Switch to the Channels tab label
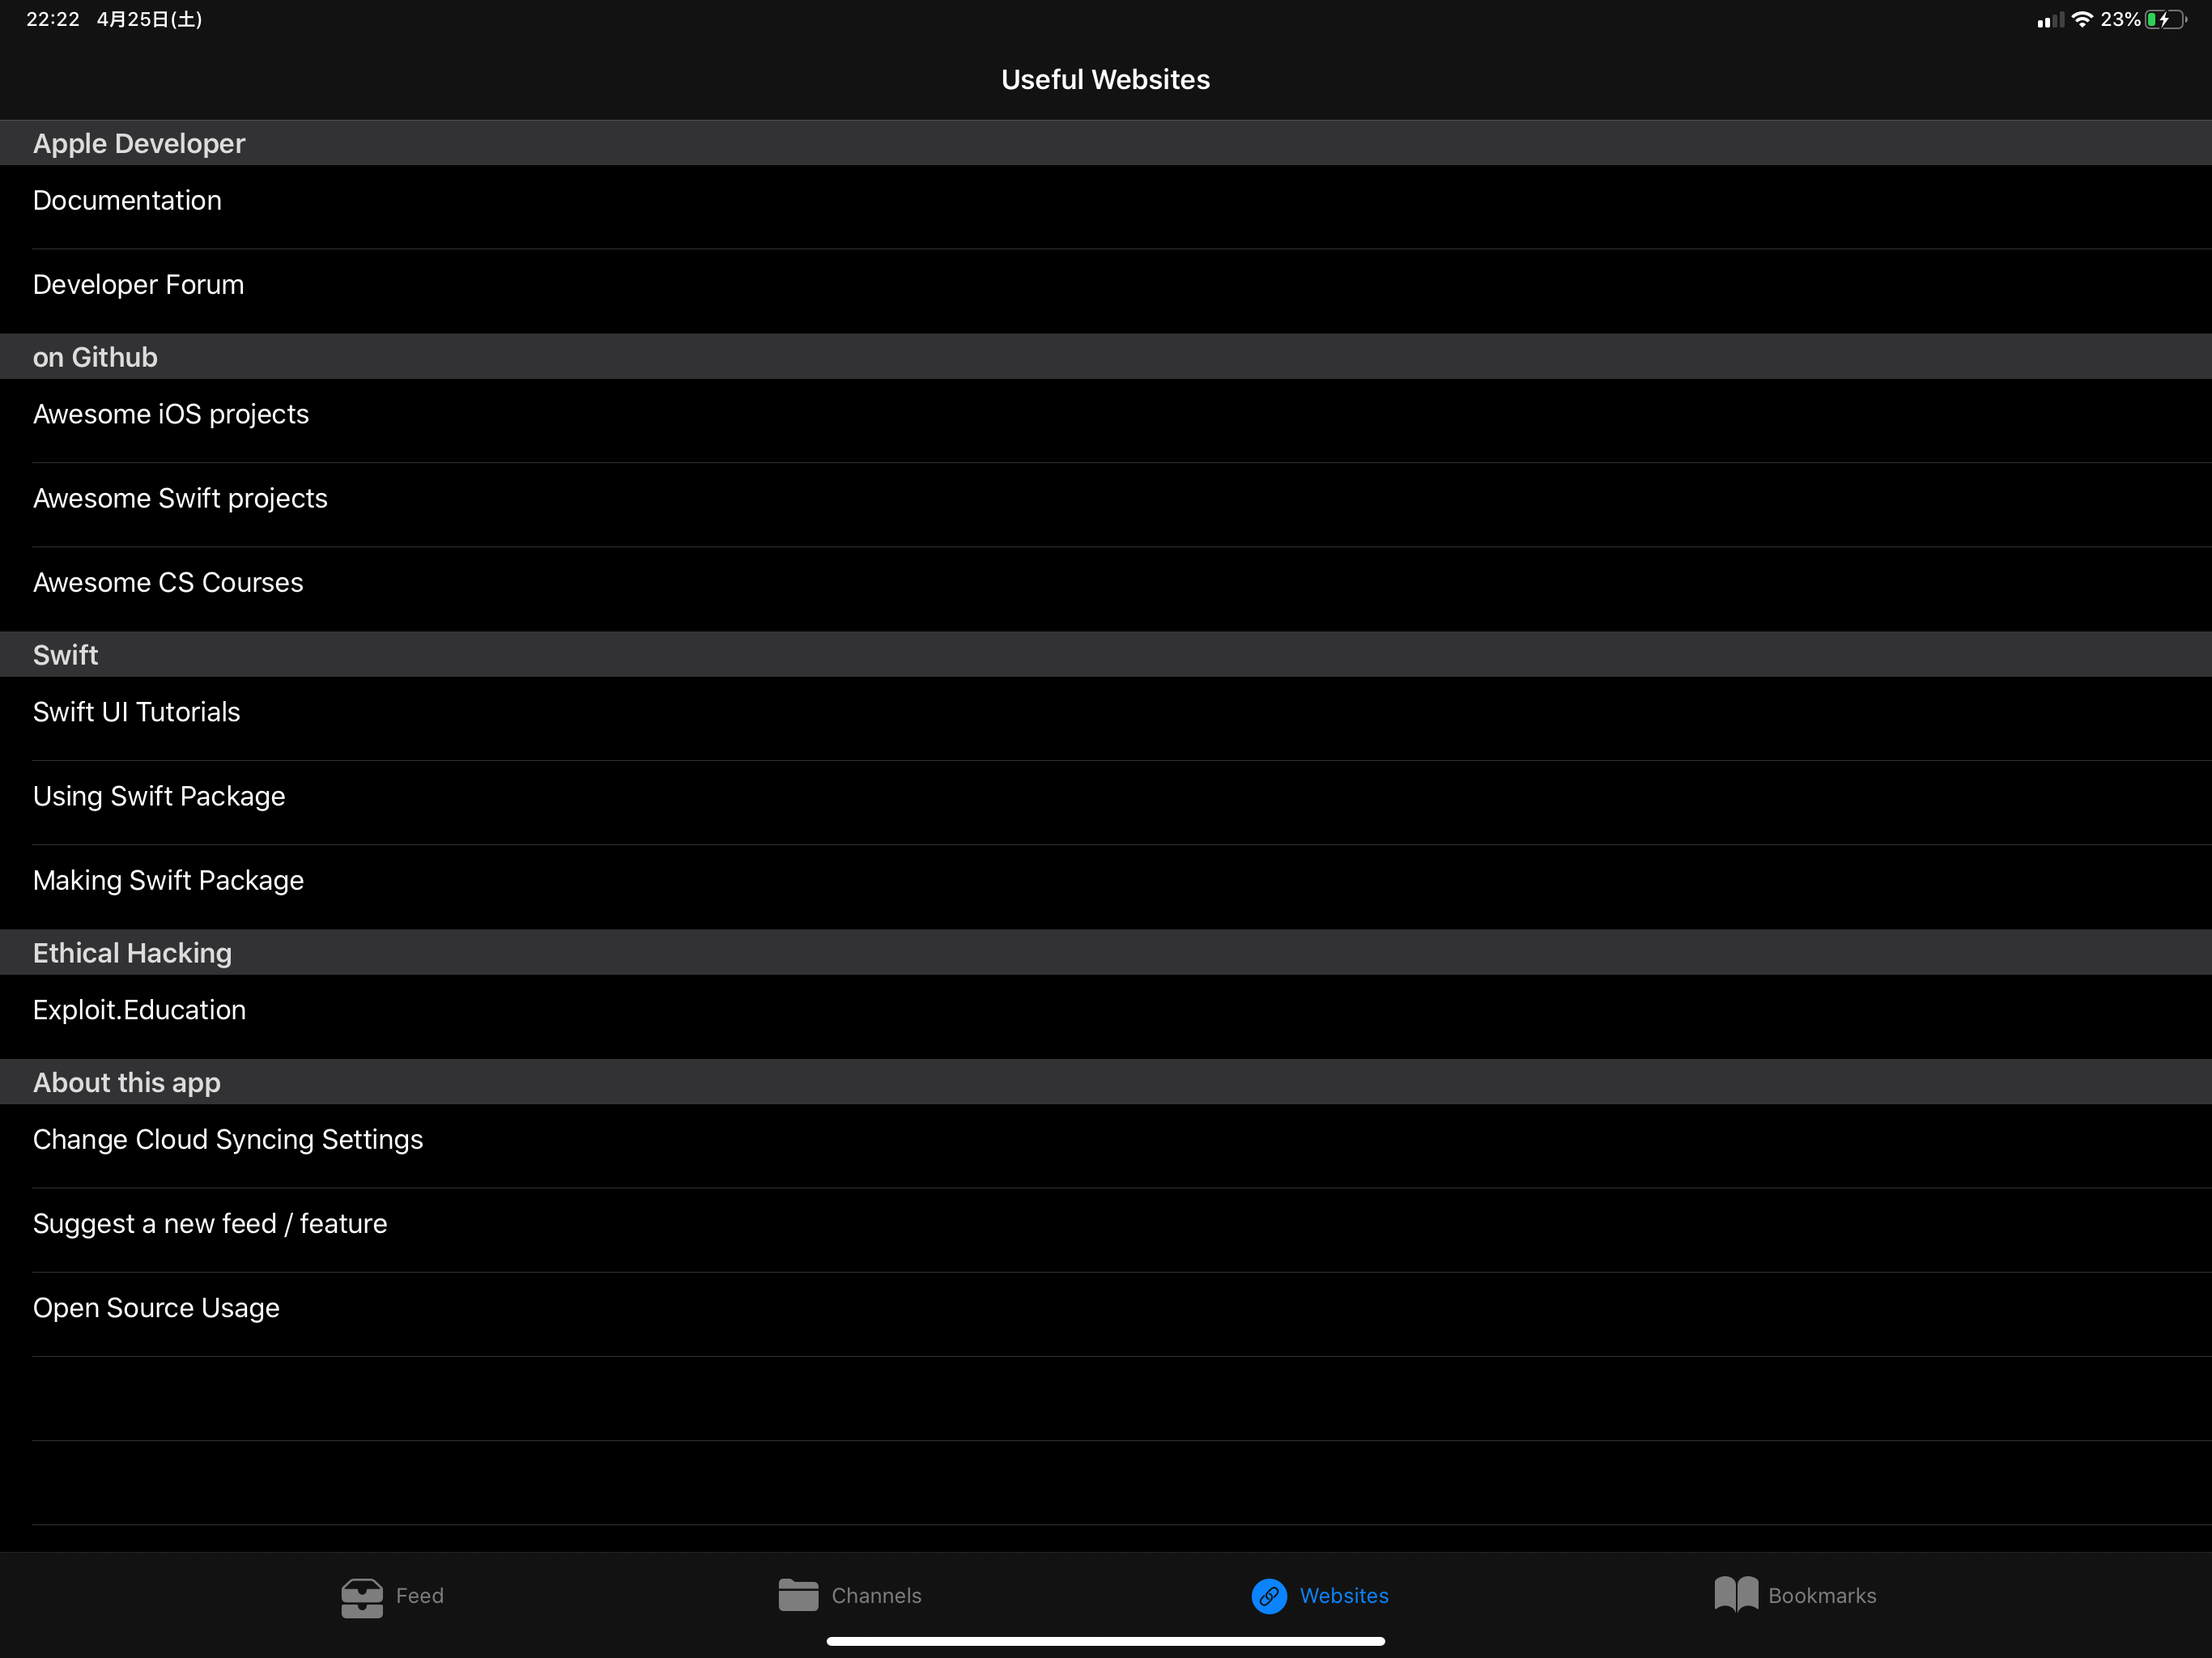 point(876,1596)
